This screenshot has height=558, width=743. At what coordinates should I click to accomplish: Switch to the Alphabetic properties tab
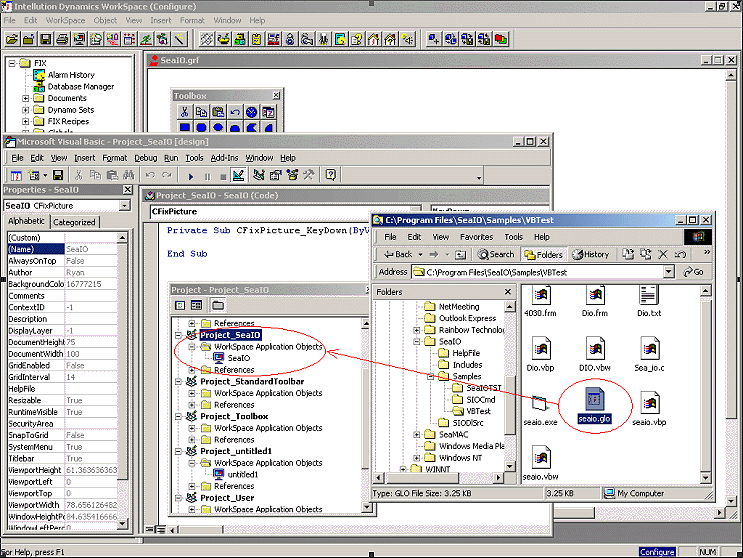(x=27, y=221)
